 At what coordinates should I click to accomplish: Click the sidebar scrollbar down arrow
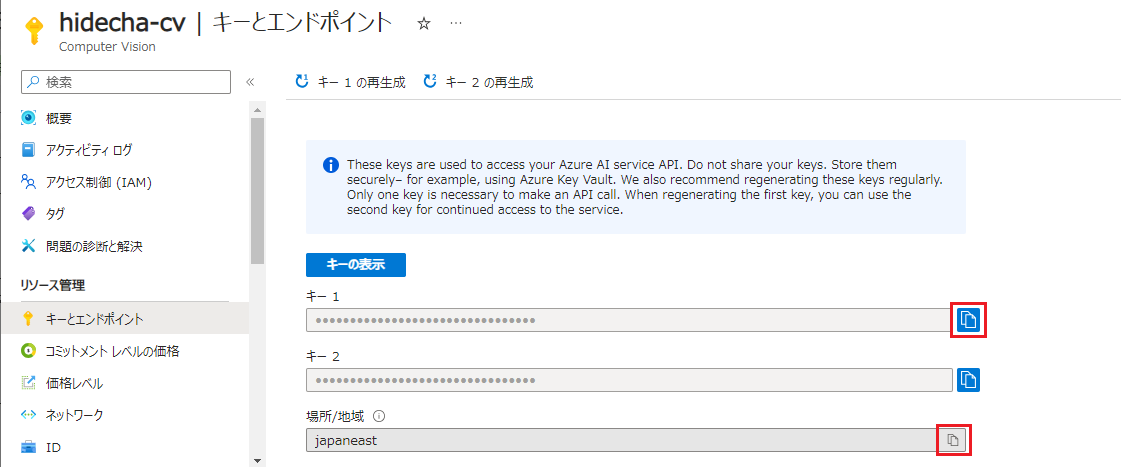tap(257, 460)
